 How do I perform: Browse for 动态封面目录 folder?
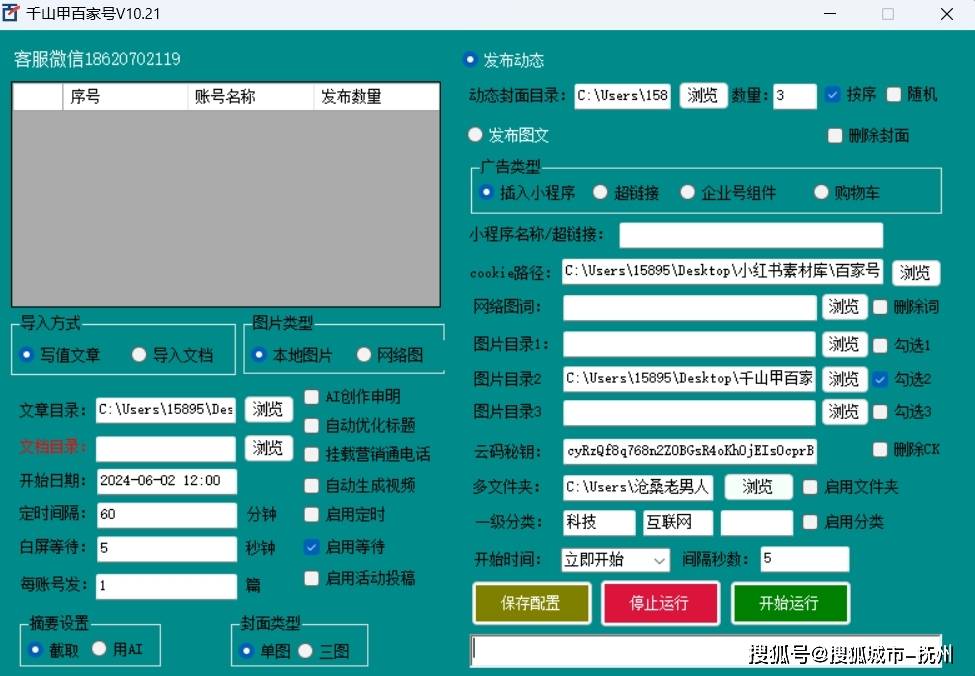point(703,96)
